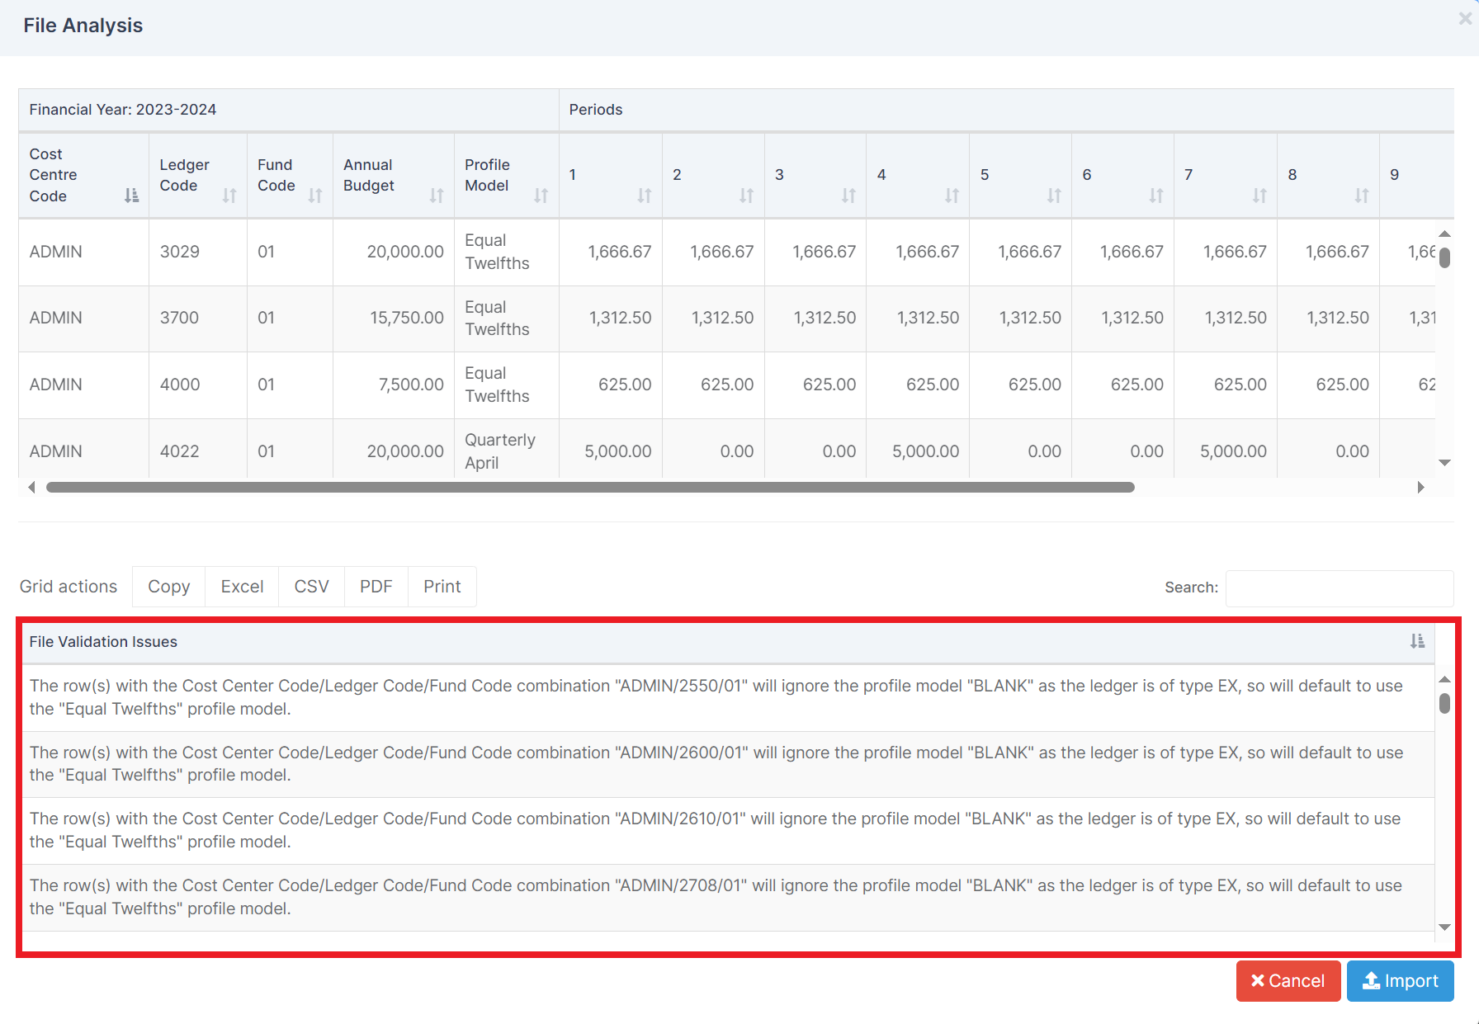Print the grid

pyautogui.click(x=442, y=586)
